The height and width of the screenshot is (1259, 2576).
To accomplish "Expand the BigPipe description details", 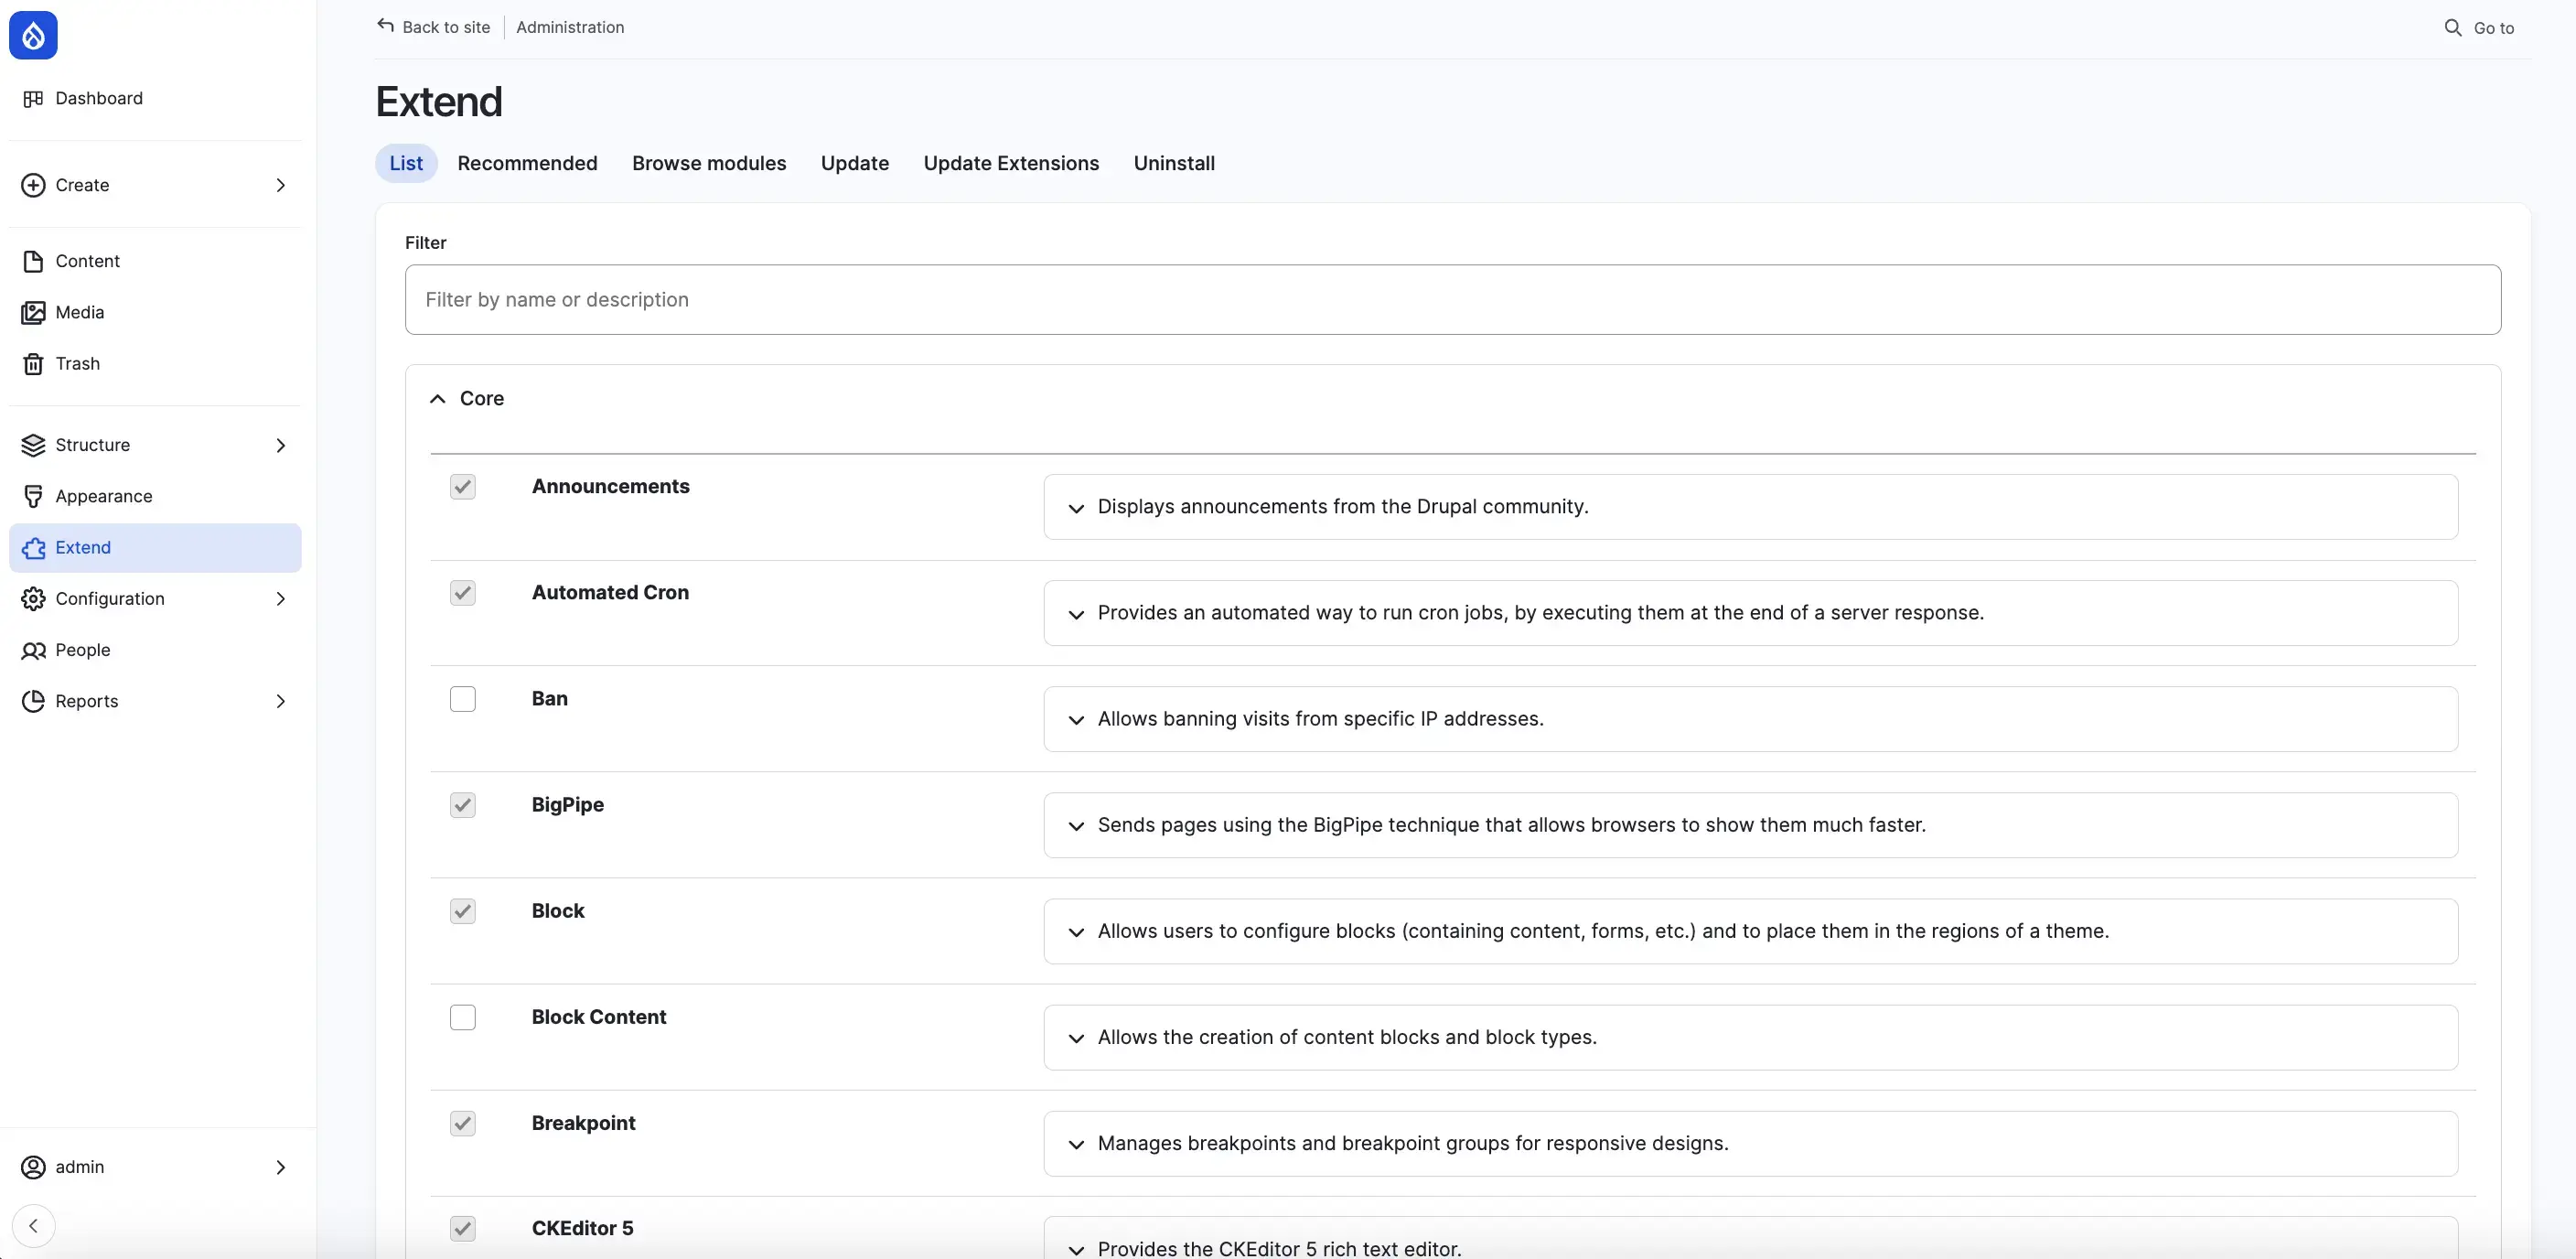I will point(1076,826).
